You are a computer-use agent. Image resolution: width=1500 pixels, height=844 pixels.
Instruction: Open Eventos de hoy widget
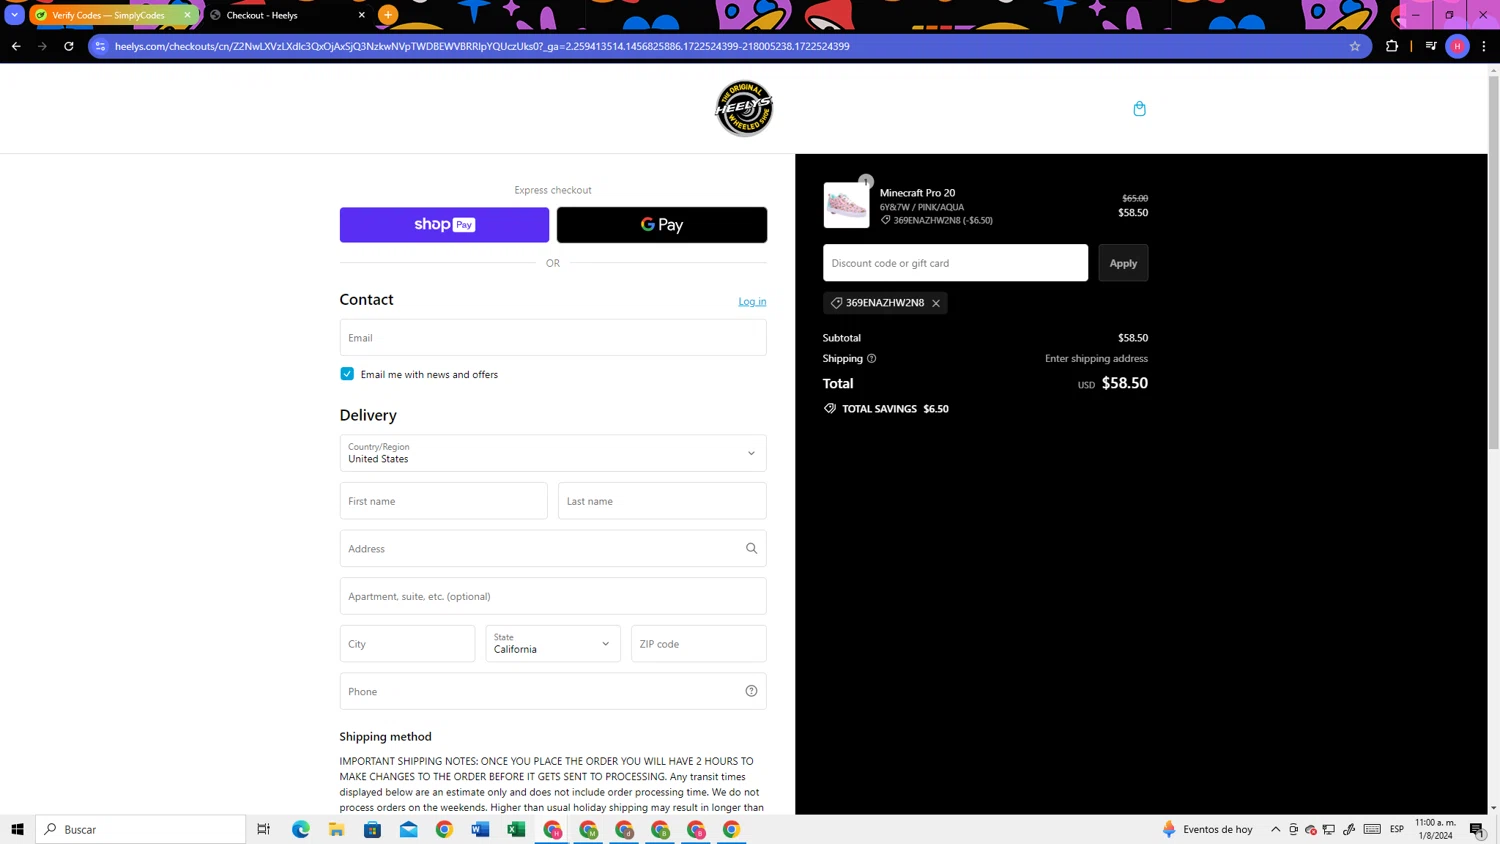pos(1207,829)
